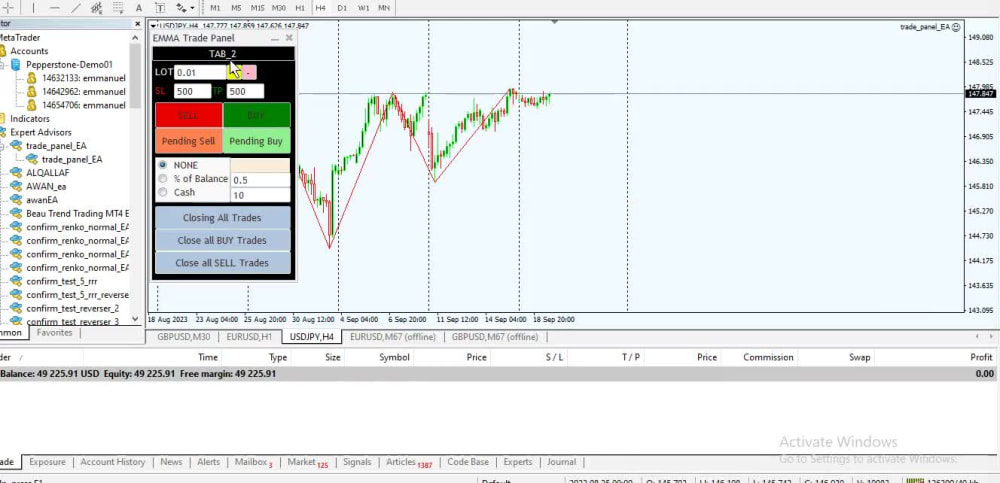Click the TAB_2 header in trade panel

[x=223, y=54]
